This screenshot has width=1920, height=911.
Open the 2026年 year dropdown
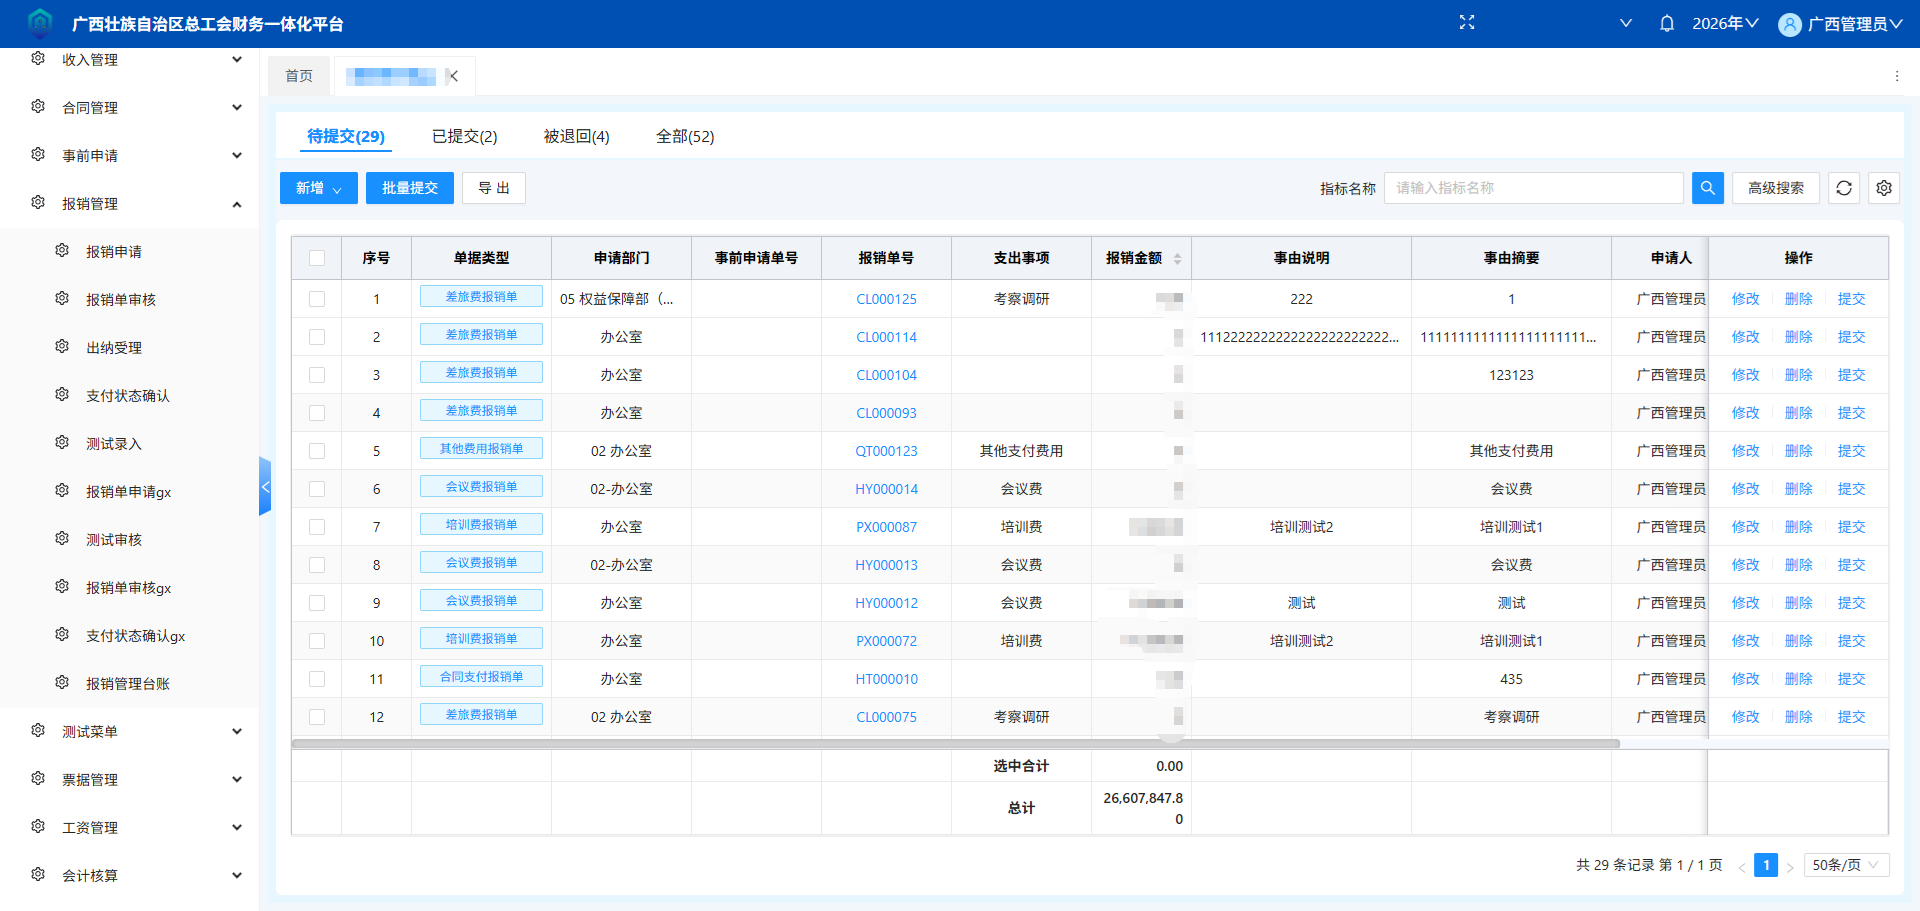[x=1725, y=23]
